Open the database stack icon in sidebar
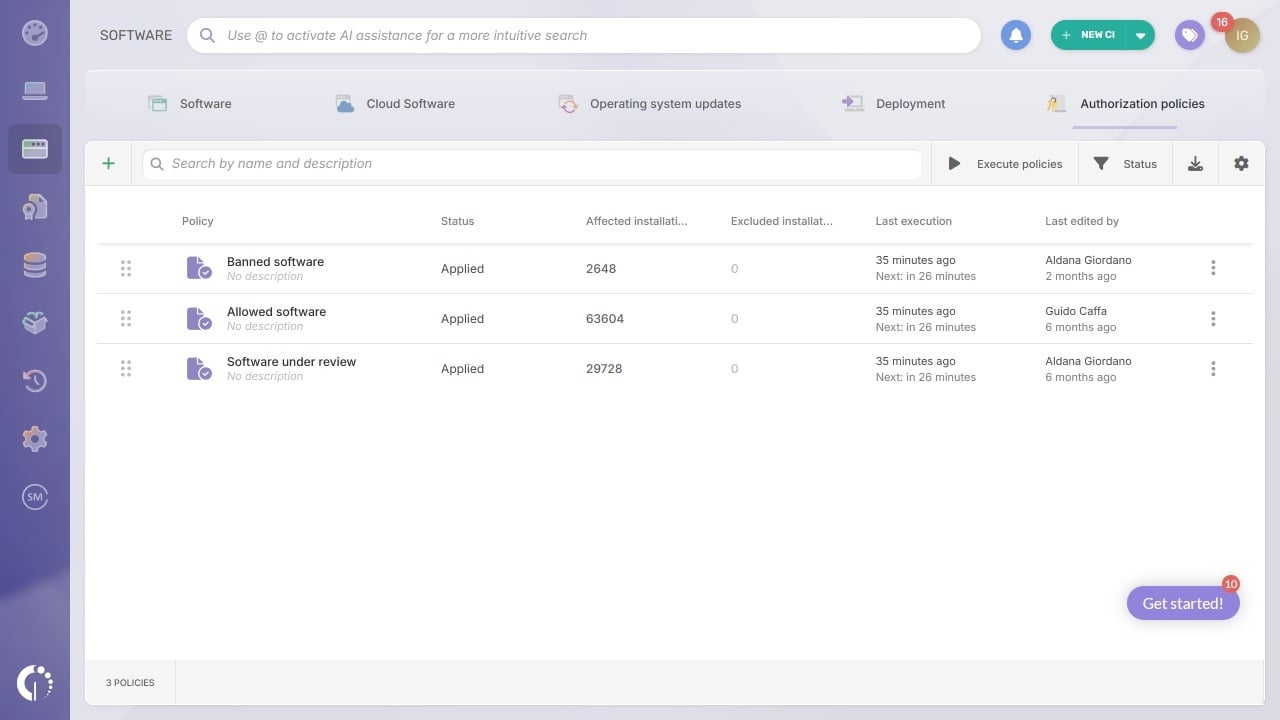 35,265
